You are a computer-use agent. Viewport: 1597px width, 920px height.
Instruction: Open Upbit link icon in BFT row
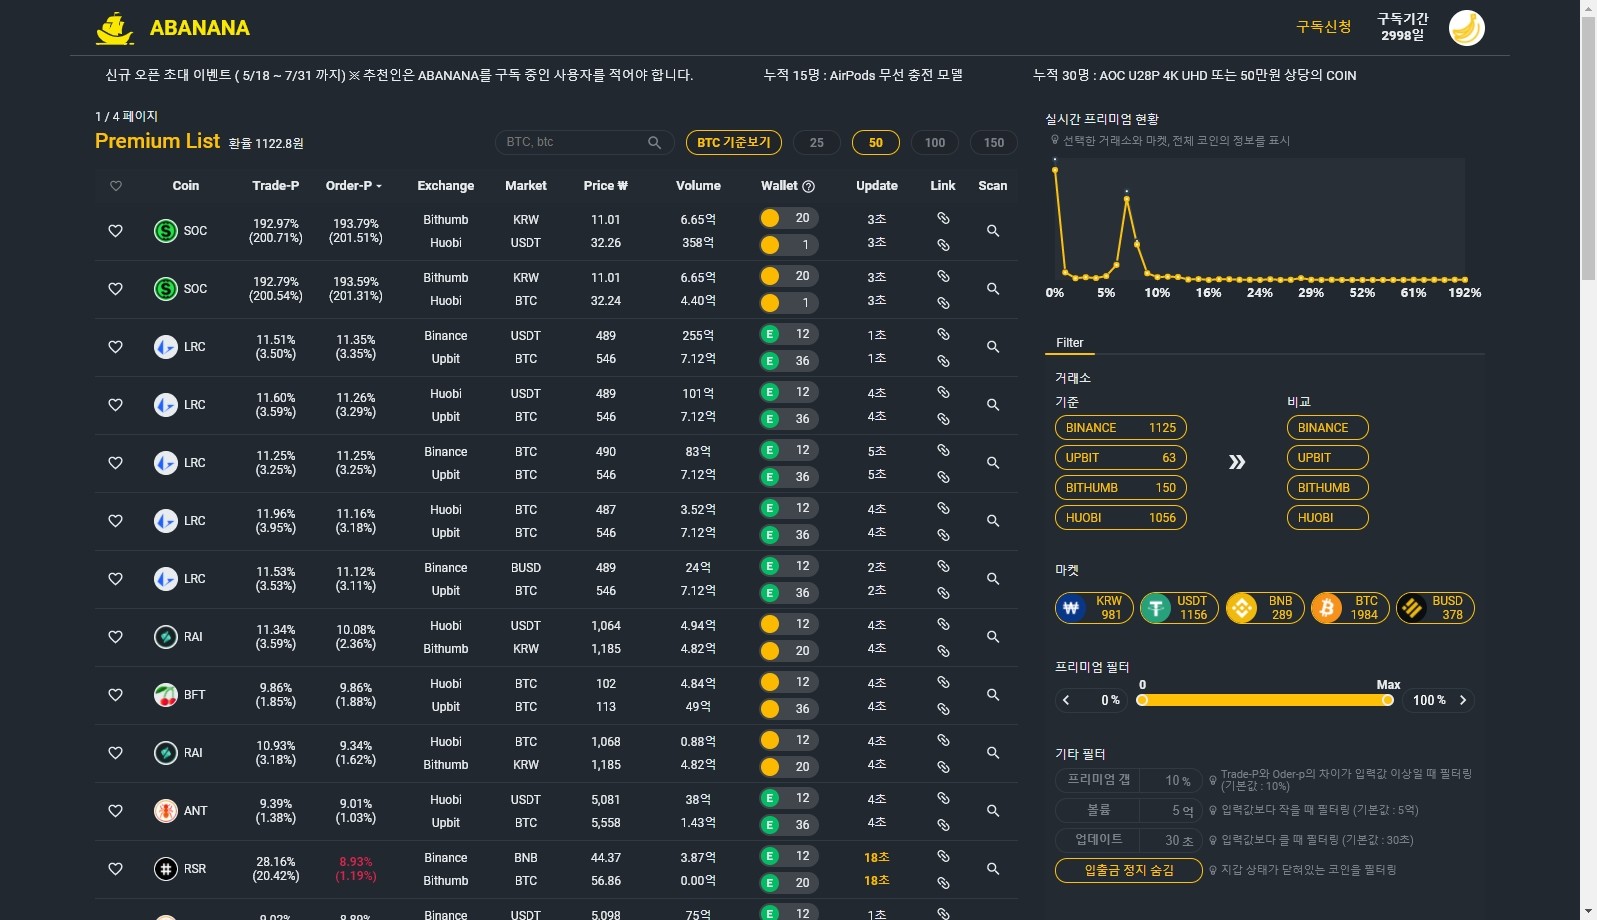[x=943, y=709]
